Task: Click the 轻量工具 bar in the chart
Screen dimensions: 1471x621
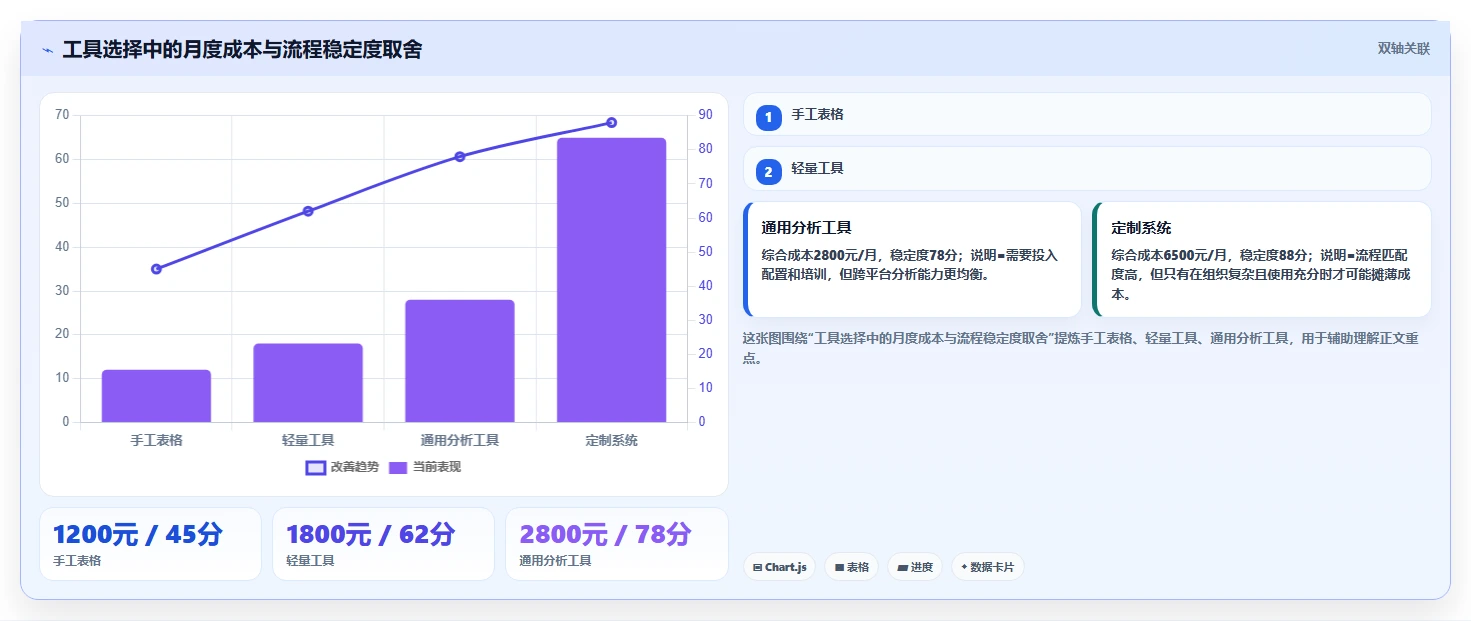Action: (x=308, y=383)
